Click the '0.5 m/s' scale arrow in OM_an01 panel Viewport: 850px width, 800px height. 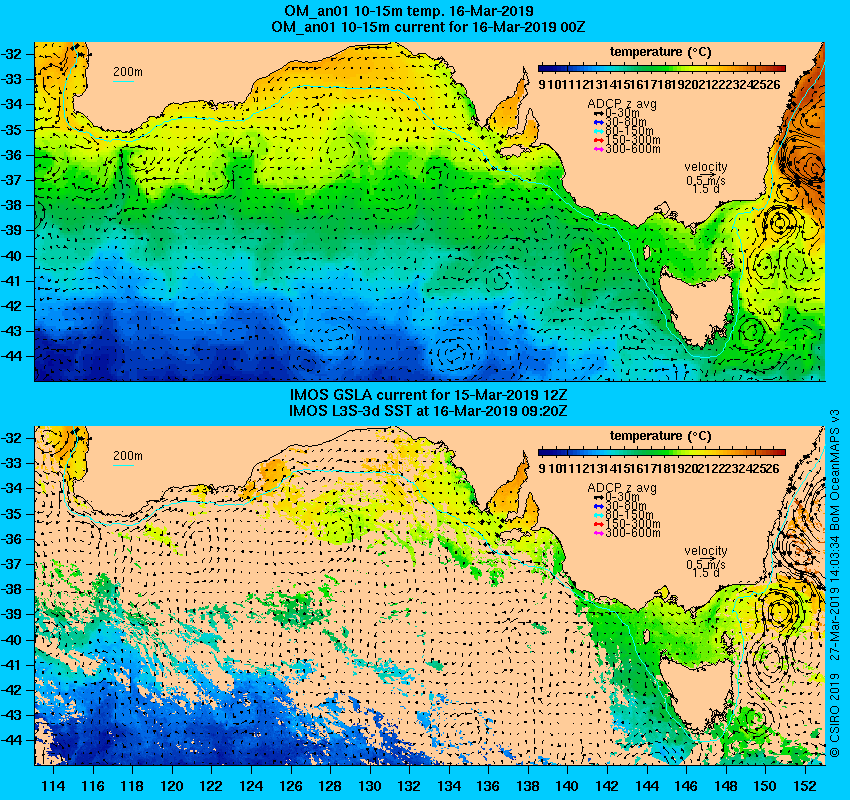pyautogui.click(x=706, y=175)
